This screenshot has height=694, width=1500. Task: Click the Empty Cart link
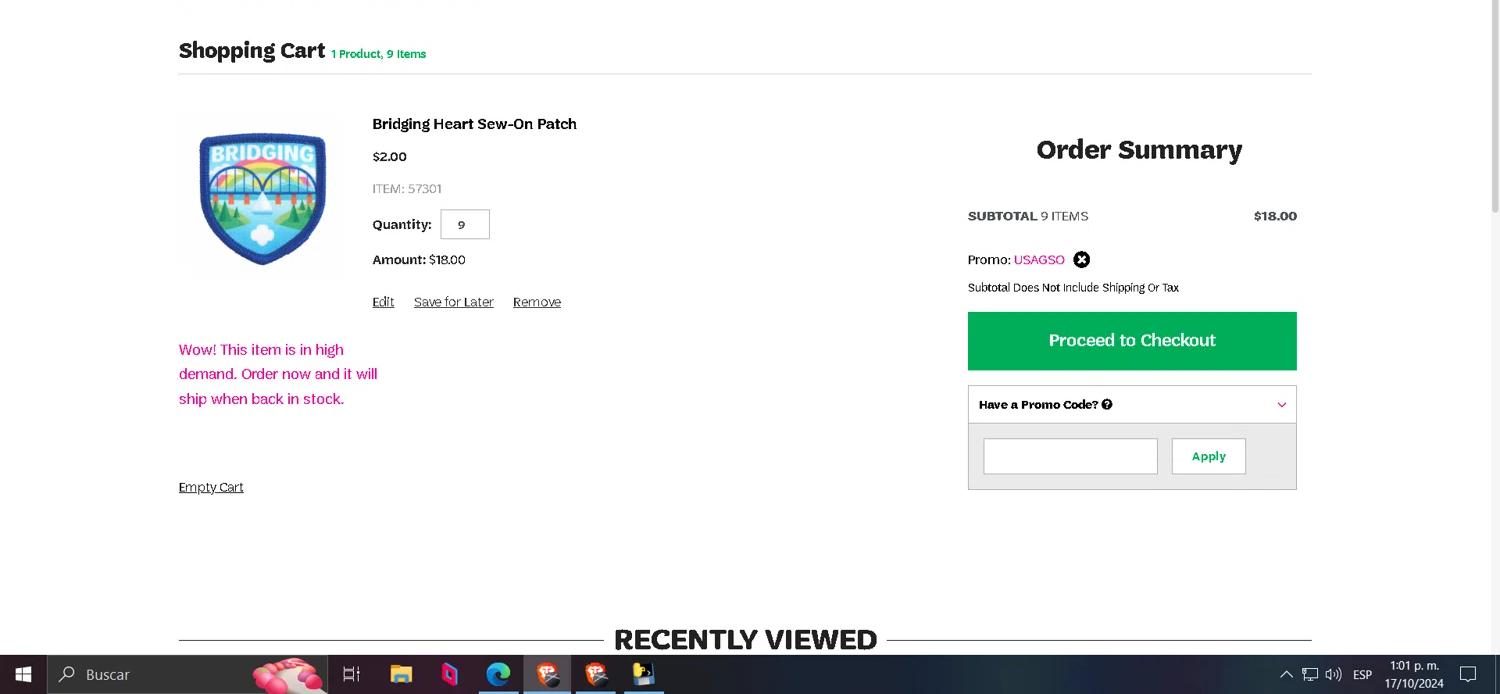coord(211,488)
